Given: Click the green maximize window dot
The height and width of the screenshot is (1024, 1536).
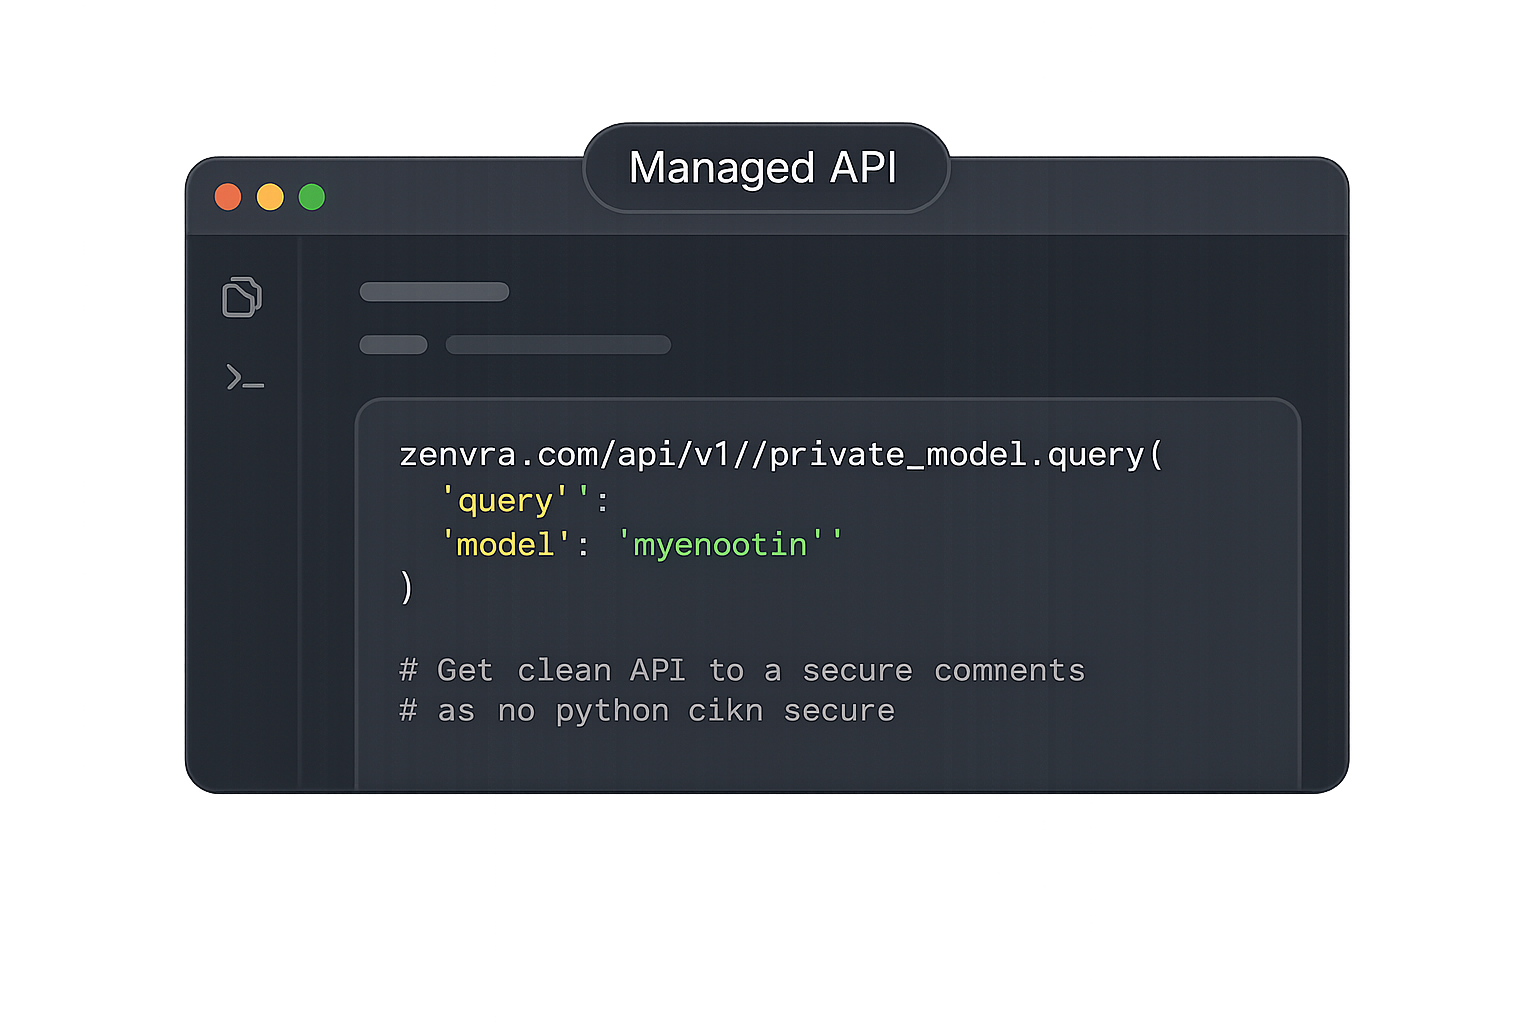Looking at the screenshot, I should pyautogui.click(x=312, y=197).
